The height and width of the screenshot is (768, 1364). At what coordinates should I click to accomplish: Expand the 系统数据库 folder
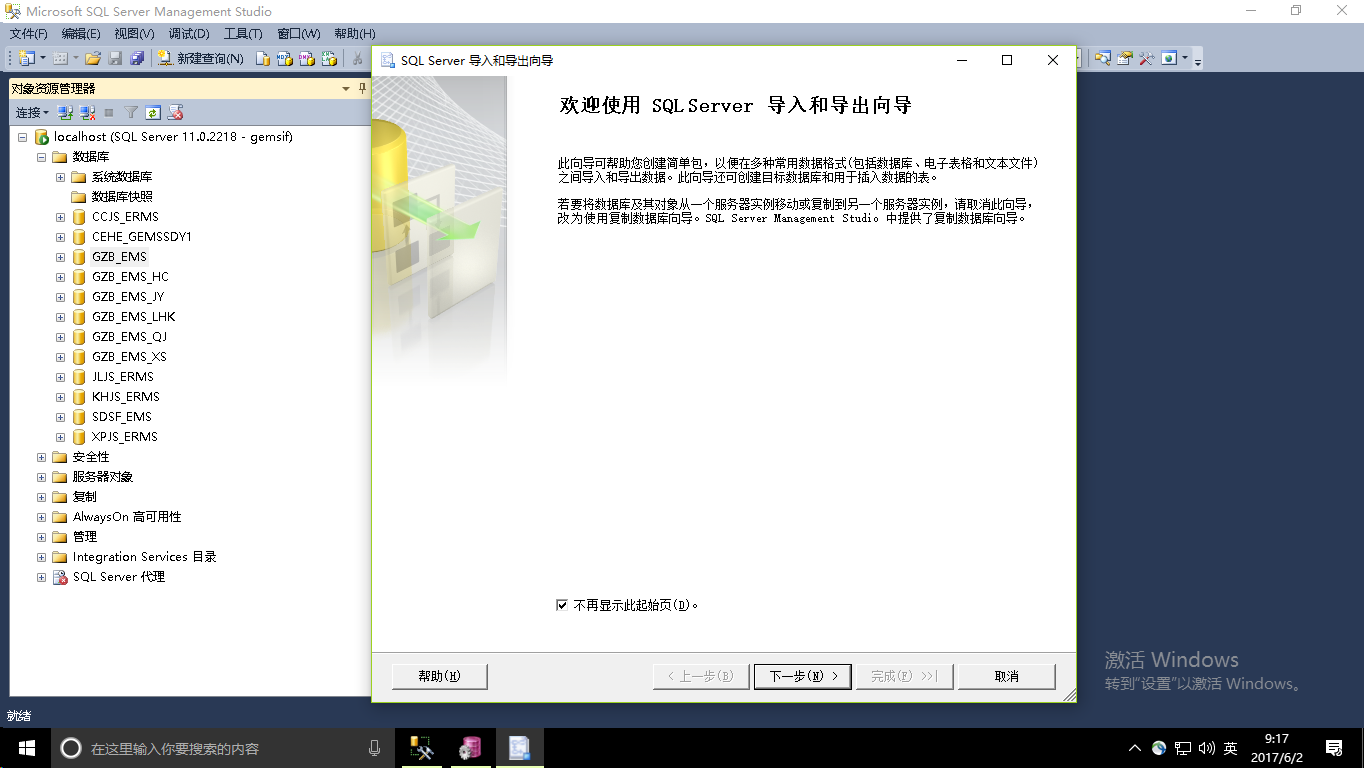tap(58, 176)
